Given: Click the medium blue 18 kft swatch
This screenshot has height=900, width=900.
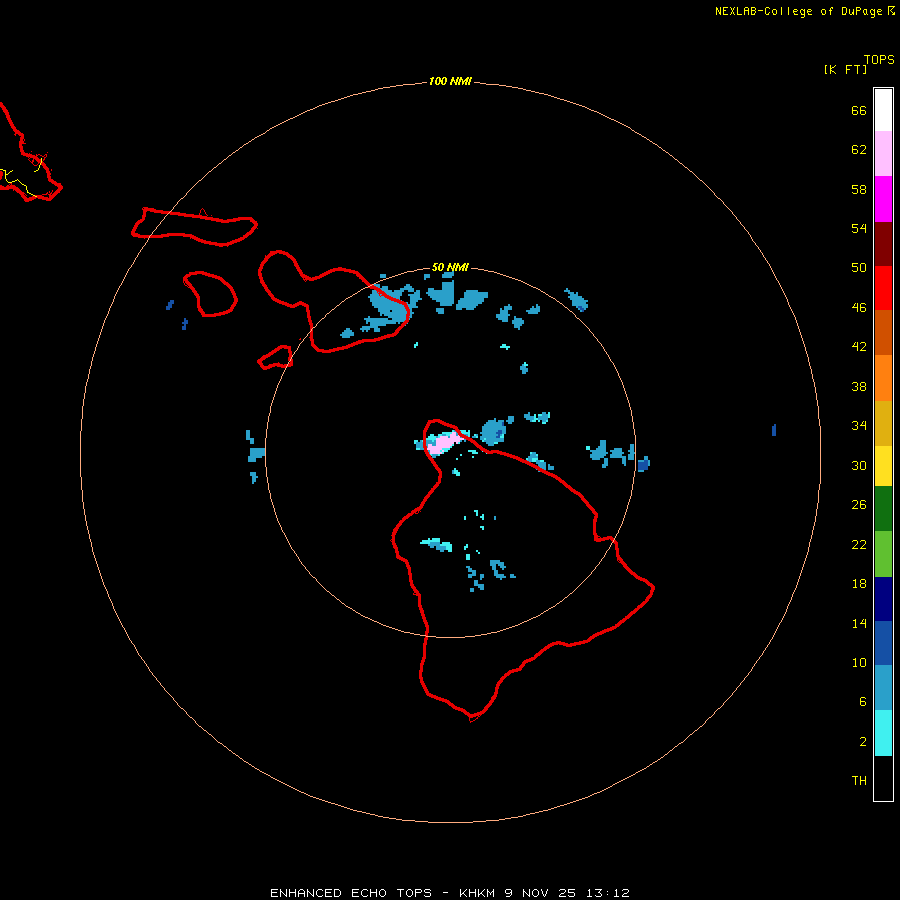Looking at the screenshot, I should coord(883,643).
